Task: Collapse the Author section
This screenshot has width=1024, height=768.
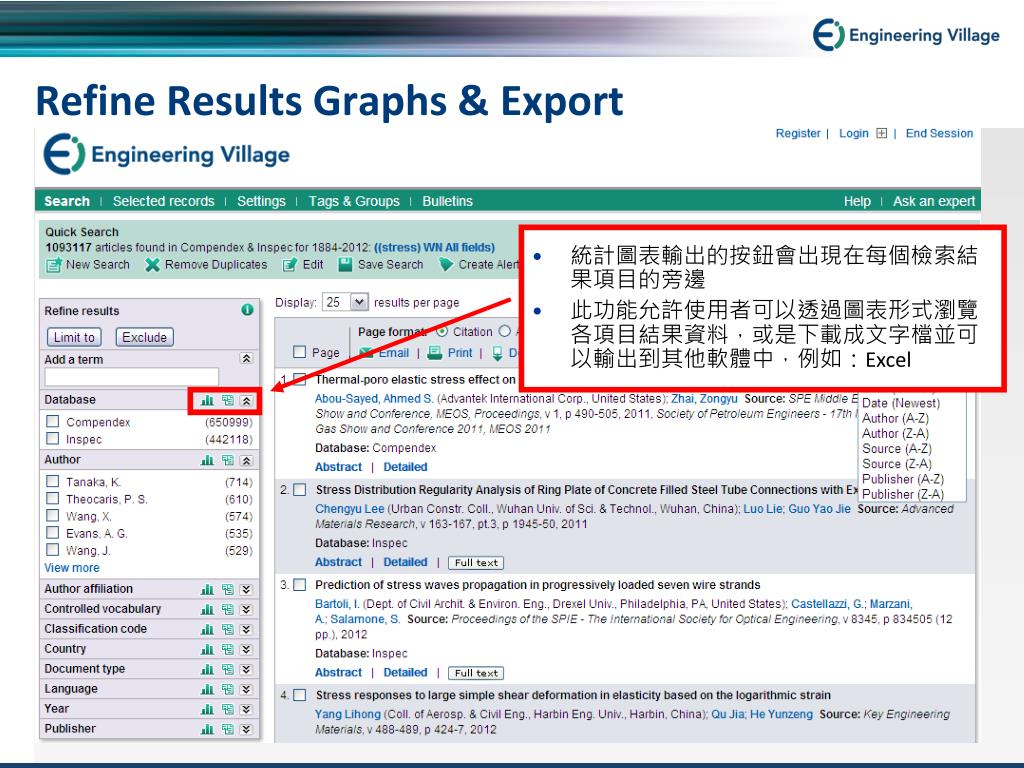Action: click(x=246, y=460)
